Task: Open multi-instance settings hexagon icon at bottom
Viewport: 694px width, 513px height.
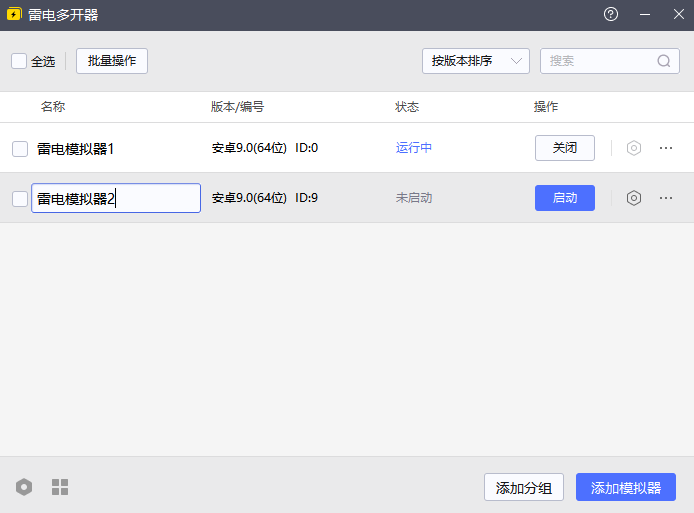Action: coord(24,487)
